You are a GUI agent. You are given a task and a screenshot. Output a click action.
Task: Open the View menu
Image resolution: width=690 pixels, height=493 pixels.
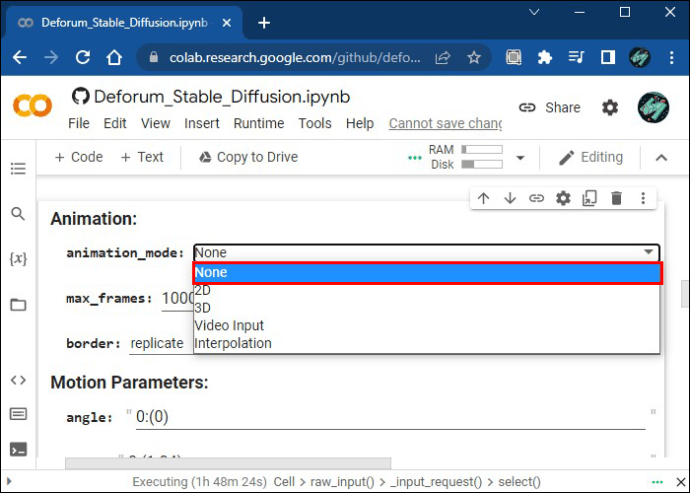[155, 123]
